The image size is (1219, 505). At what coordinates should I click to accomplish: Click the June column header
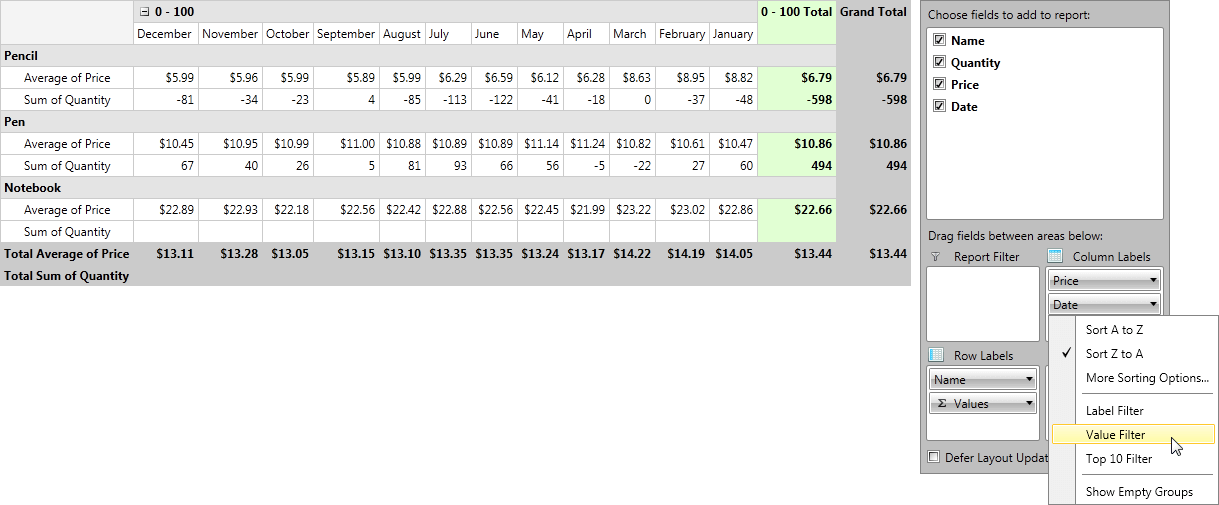click(494, 34)
